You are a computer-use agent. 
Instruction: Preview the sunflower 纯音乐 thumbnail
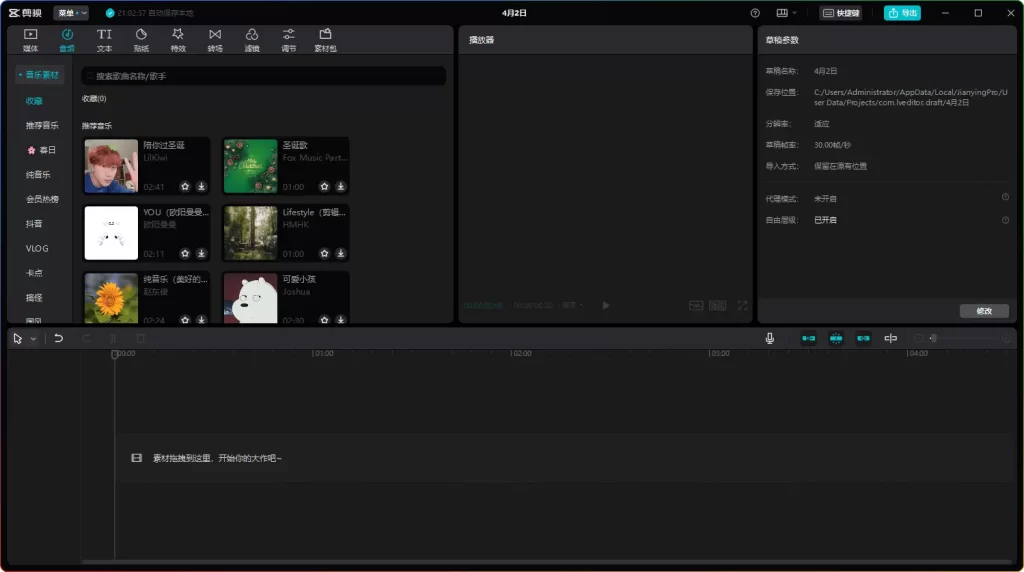pos(111,298)
